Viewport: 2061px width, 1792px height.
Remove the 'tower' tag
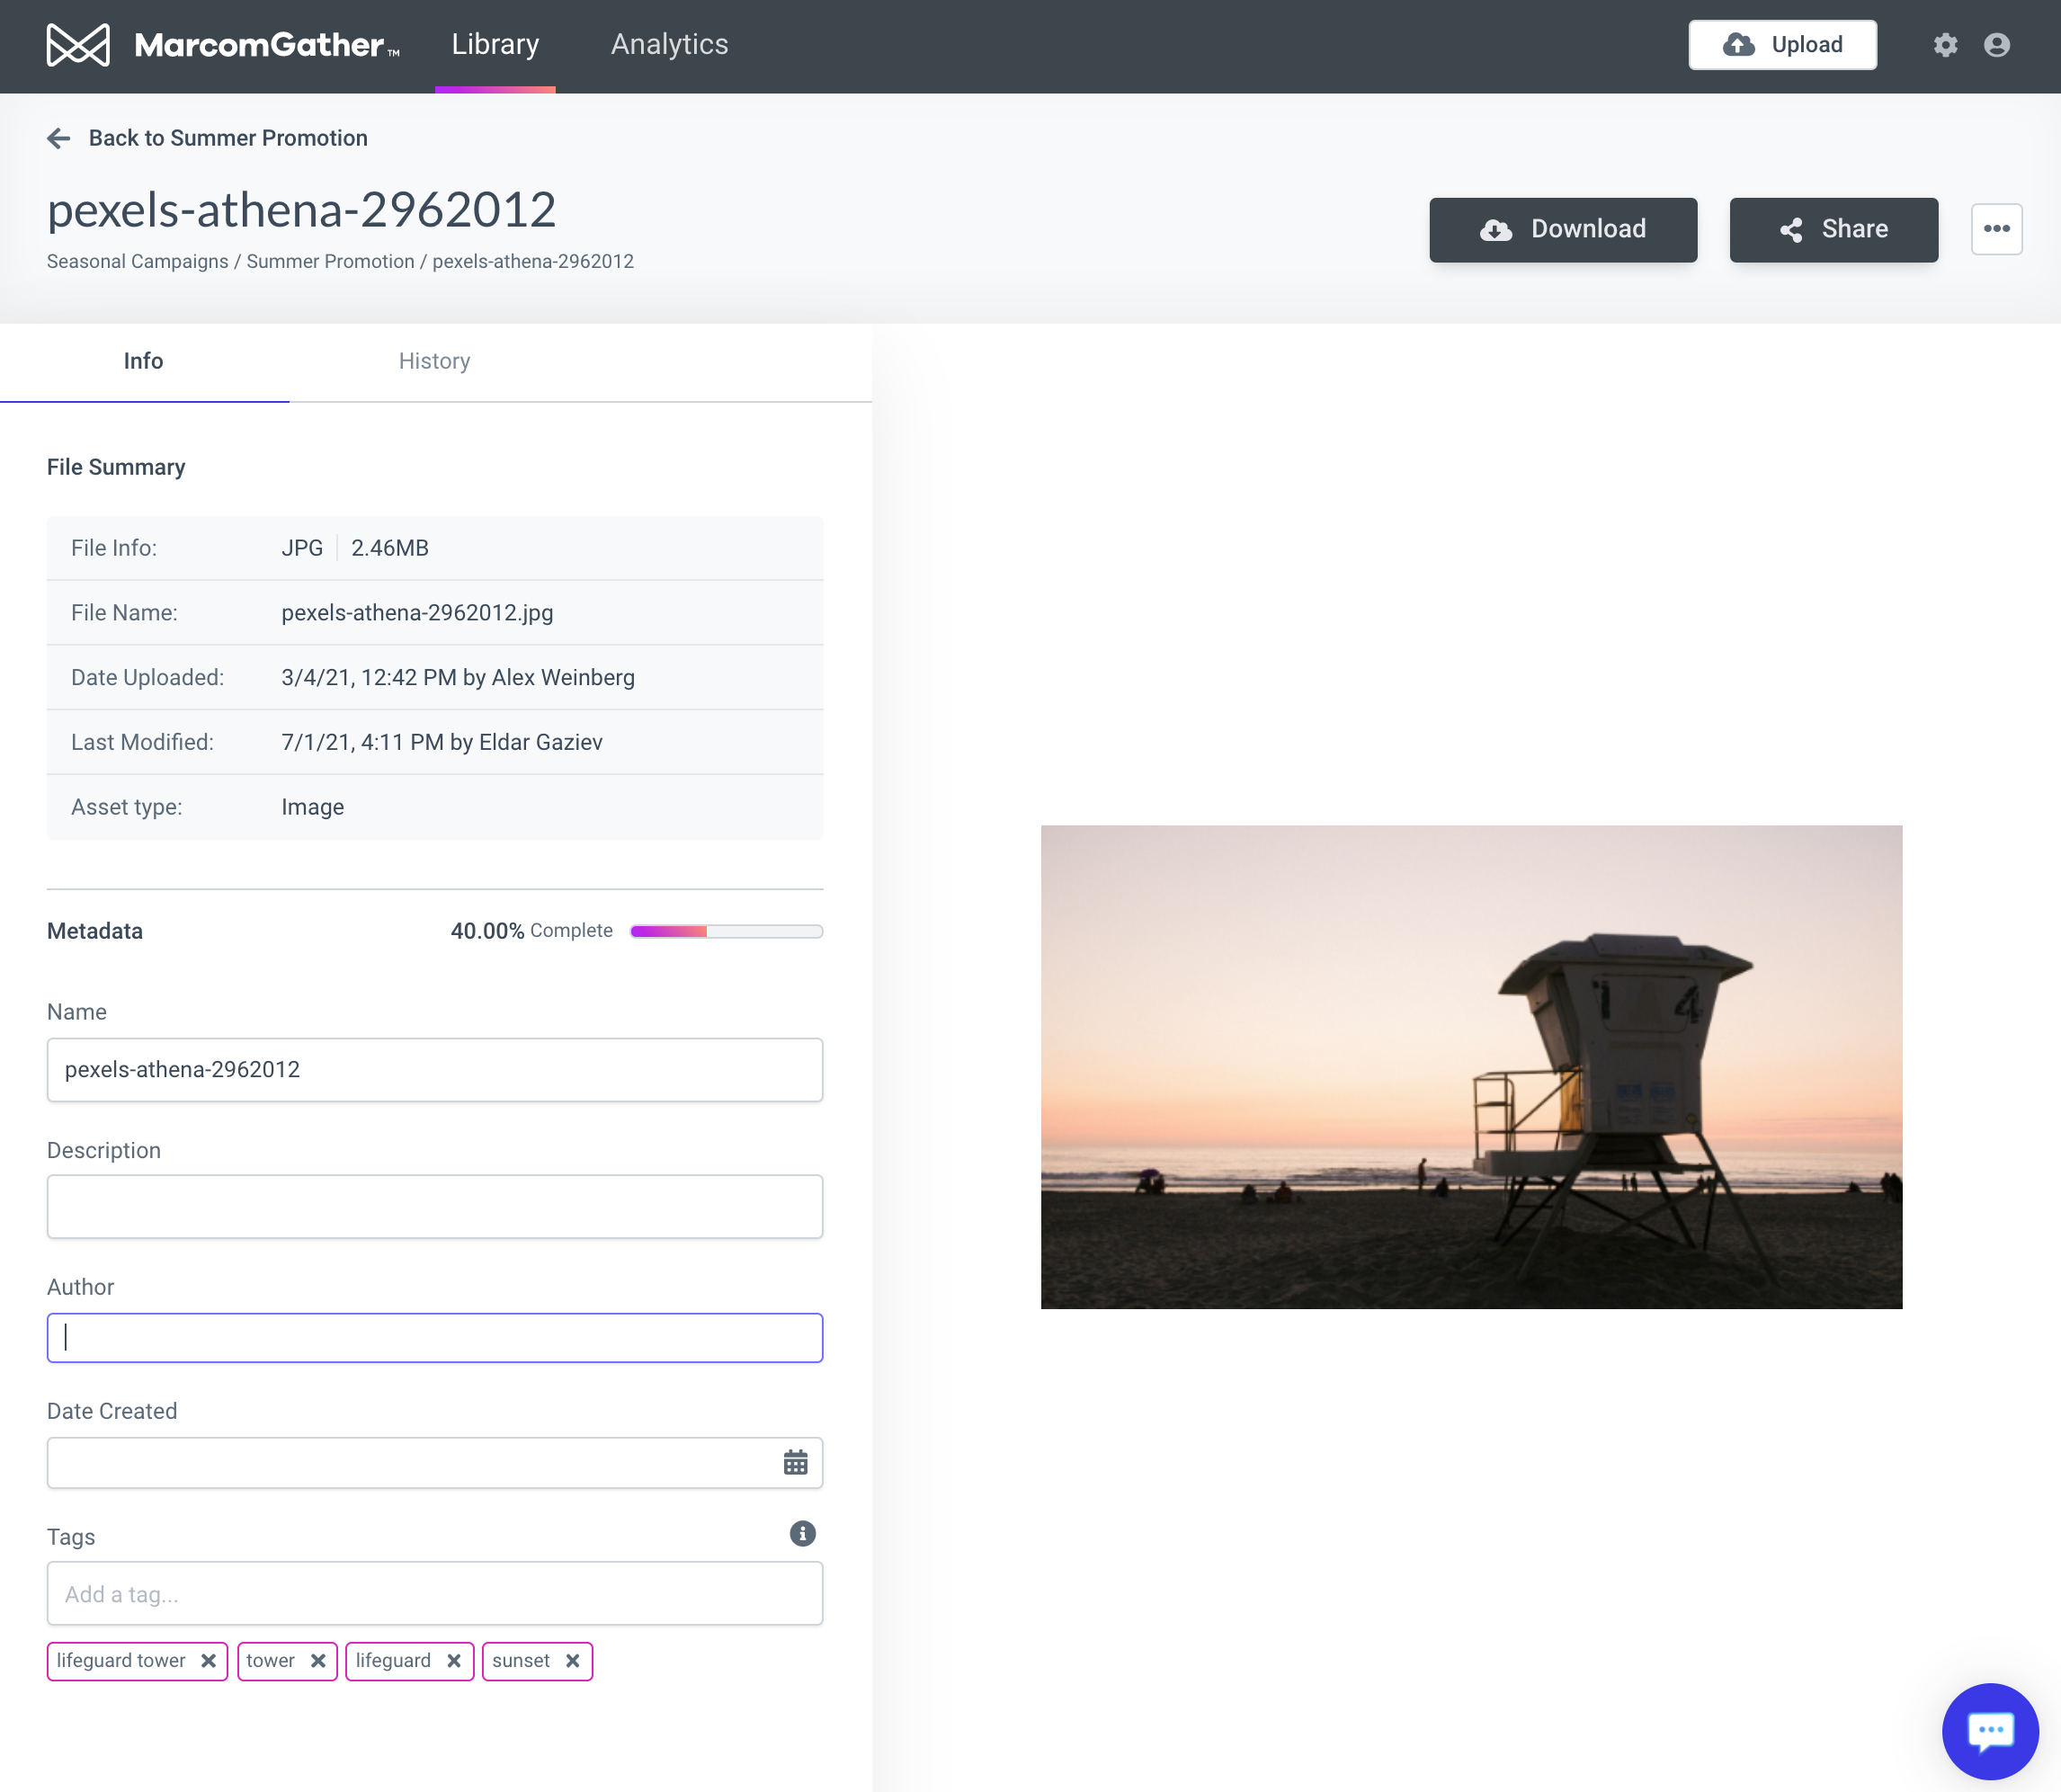[318, 1661]
